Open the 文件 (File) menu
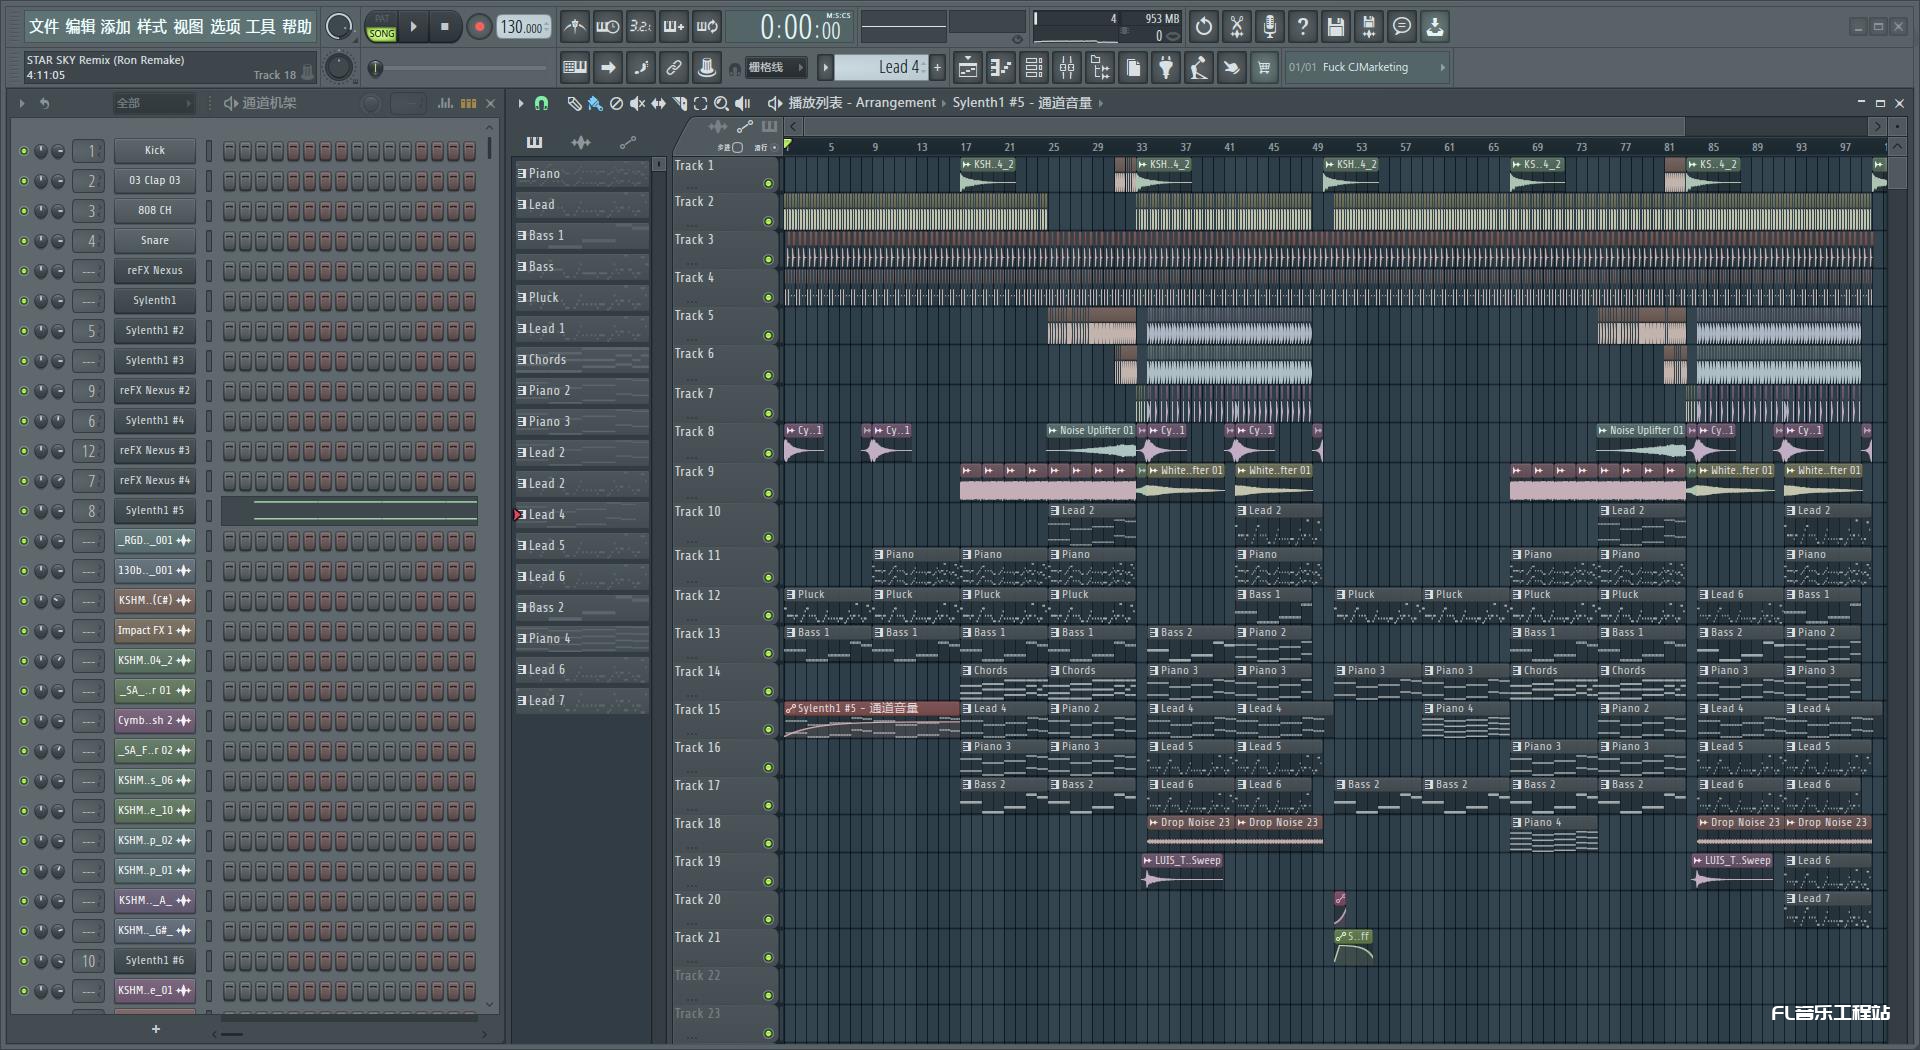Viewport: 1920px width, 1050px height. [44, 27]
